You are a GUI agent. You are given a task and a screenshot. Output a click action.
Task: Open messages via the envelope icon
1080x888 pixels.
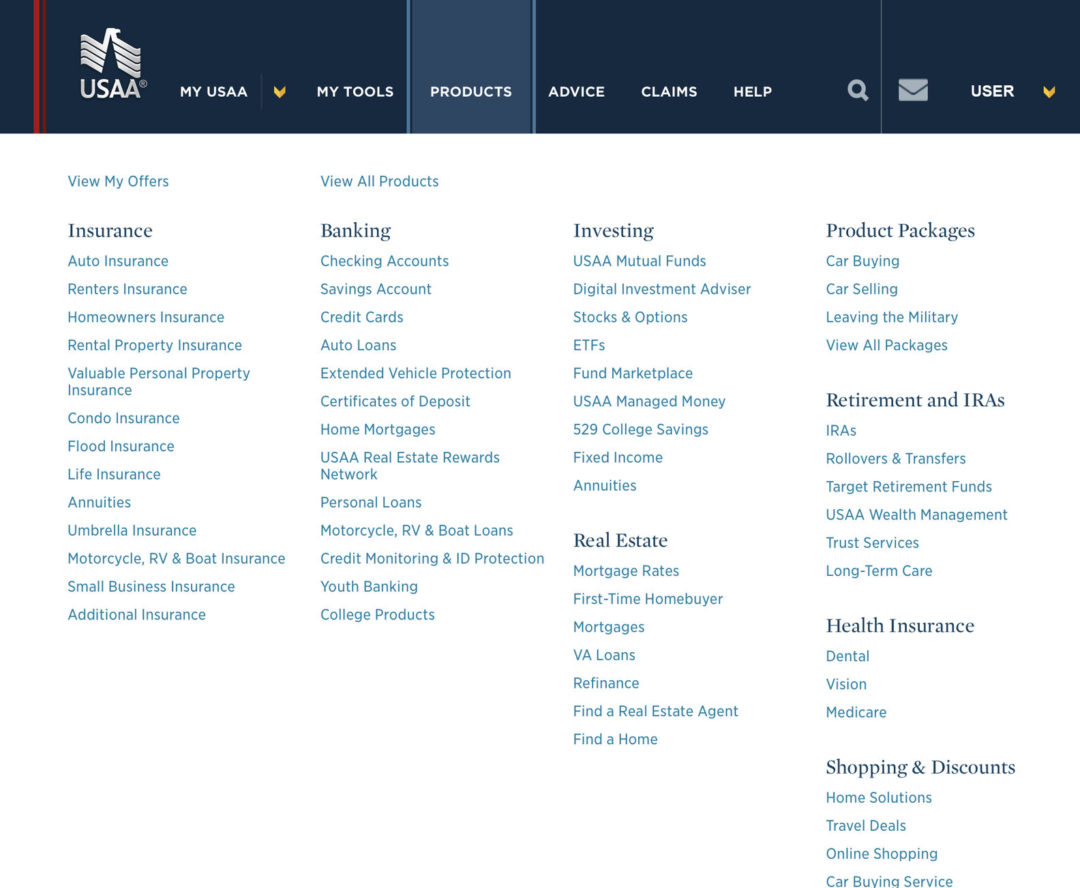point(913,91)
